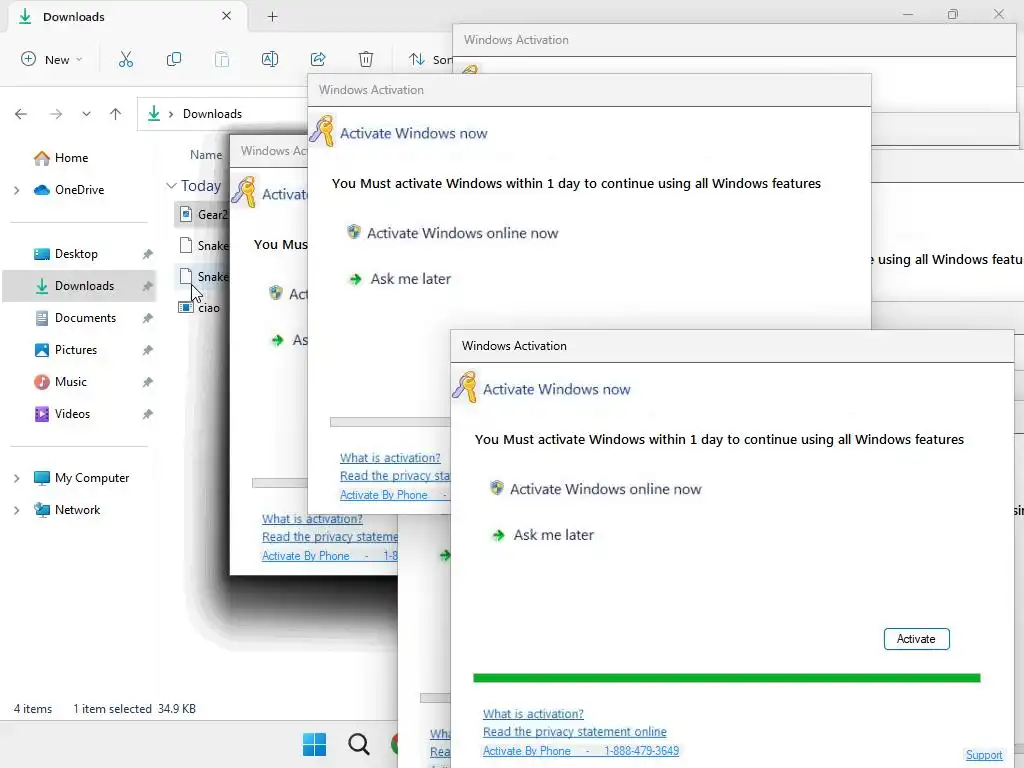Select Network in navigation pane
Viewport: 1024px width, 768px height.
77,509
